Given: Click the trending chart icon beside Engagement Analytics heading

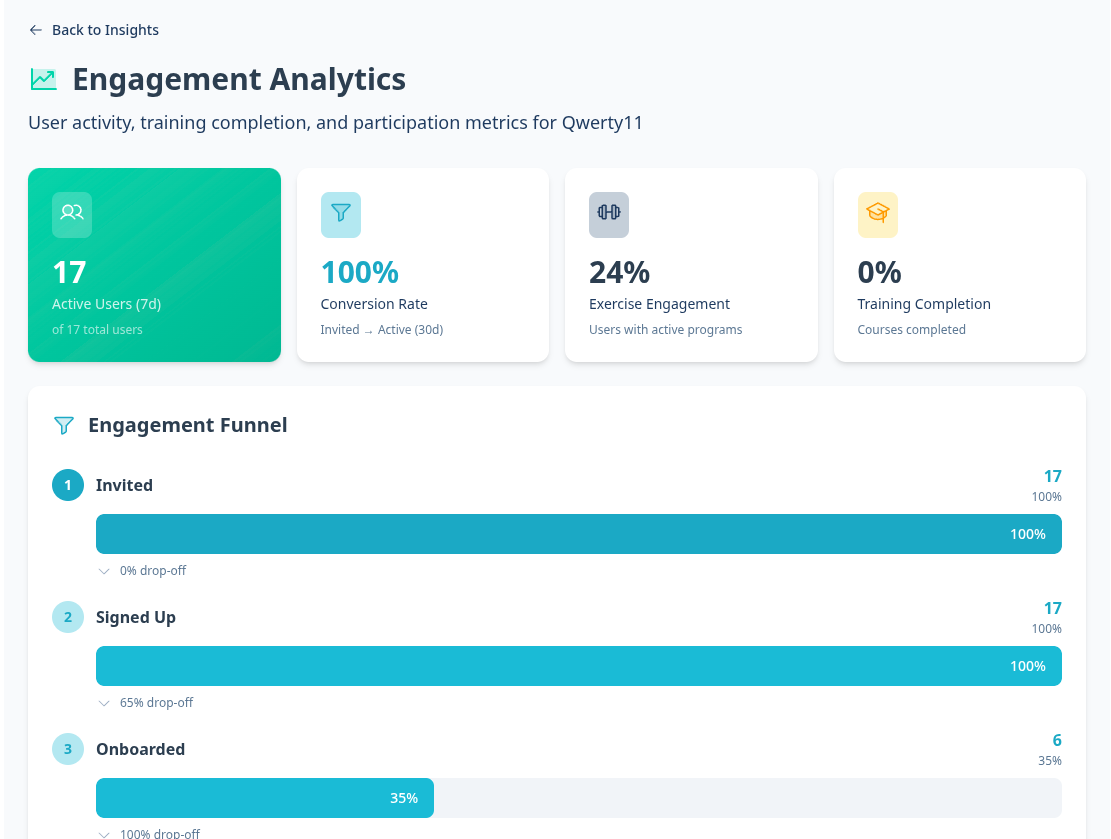Looking at the screenshot, I should coord(42,77).
